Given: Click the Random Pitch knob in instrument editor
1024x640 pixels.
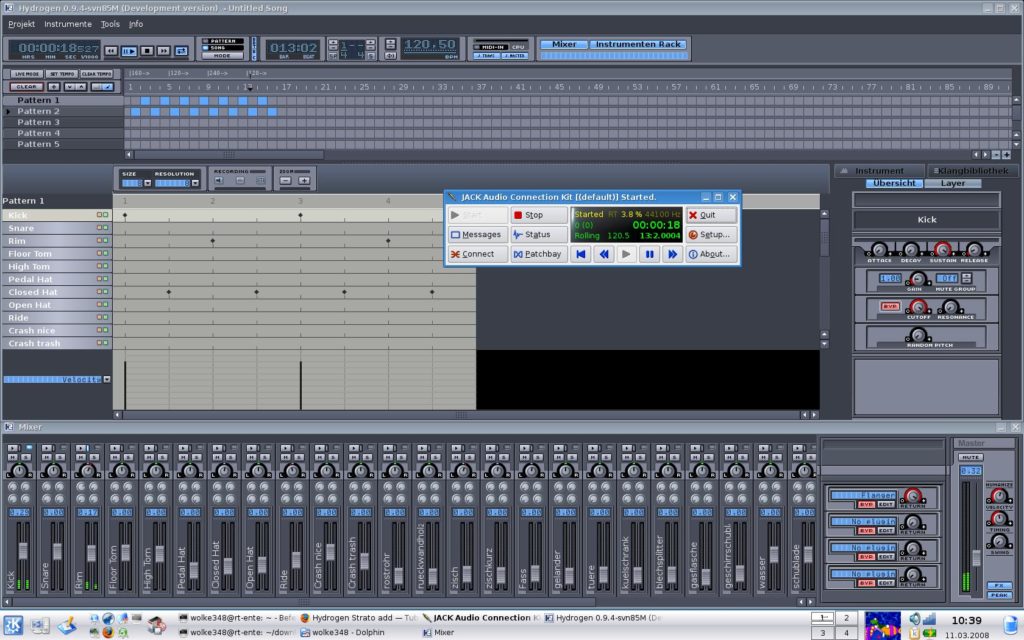Looking at the screenshot, I should click(918, 335).
